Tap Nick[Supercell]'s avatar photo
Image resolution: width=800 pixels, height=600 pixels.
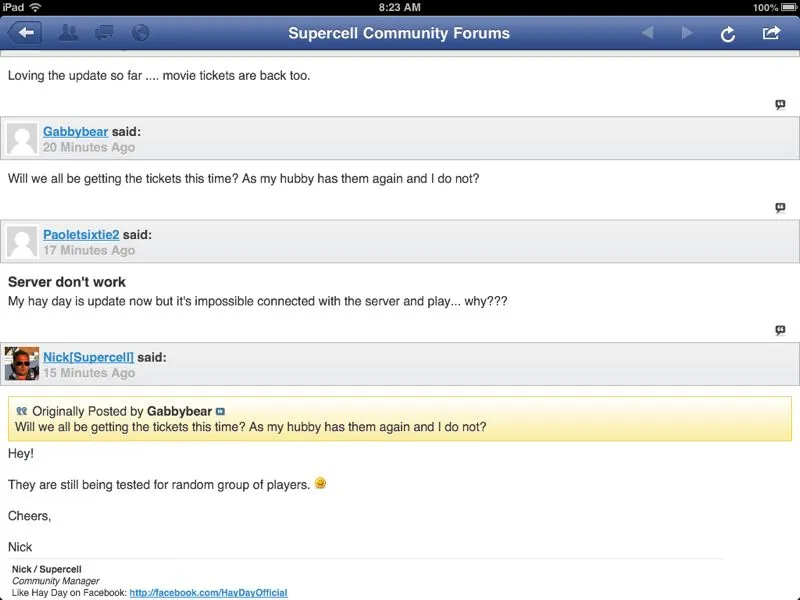tap(22, 364)
